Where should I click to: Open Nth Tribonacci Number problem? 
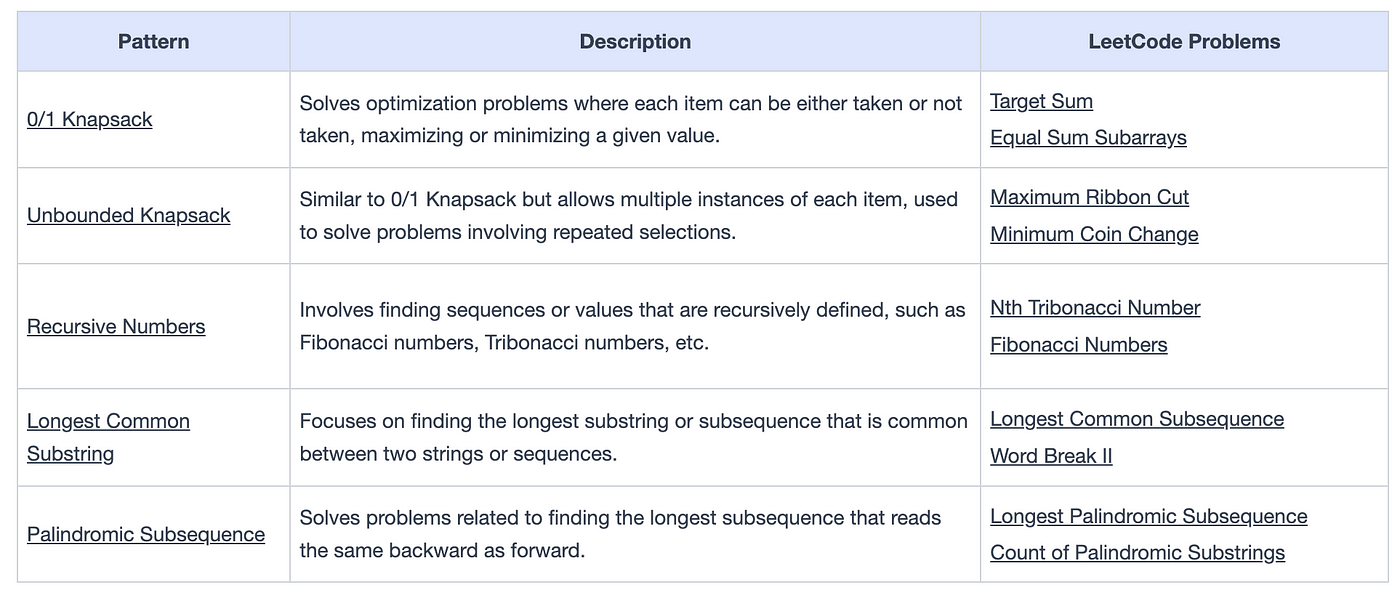coord(1095,308)
